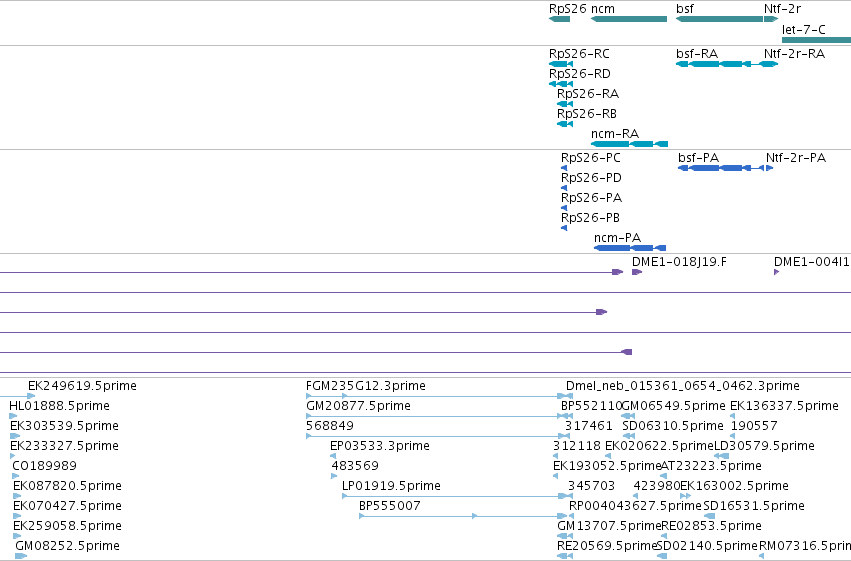Click the SD02140.5prime EST label

pos(707,546)
